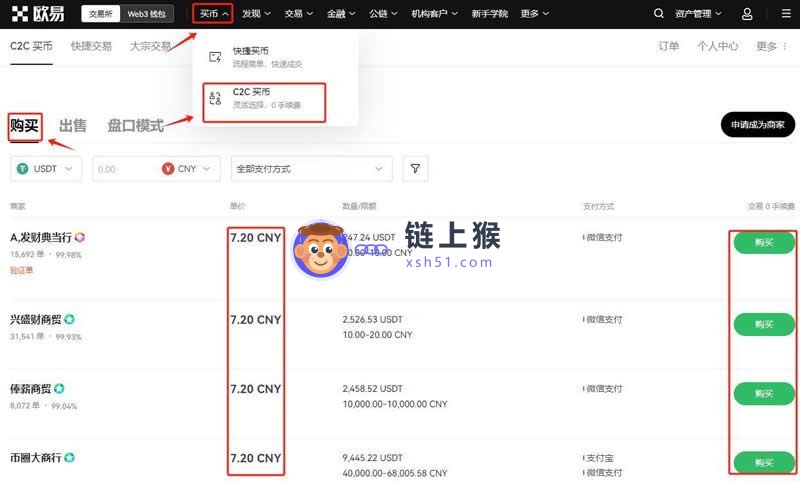Click 支付宝 payment method for 币圈大商行

(599, 458)
